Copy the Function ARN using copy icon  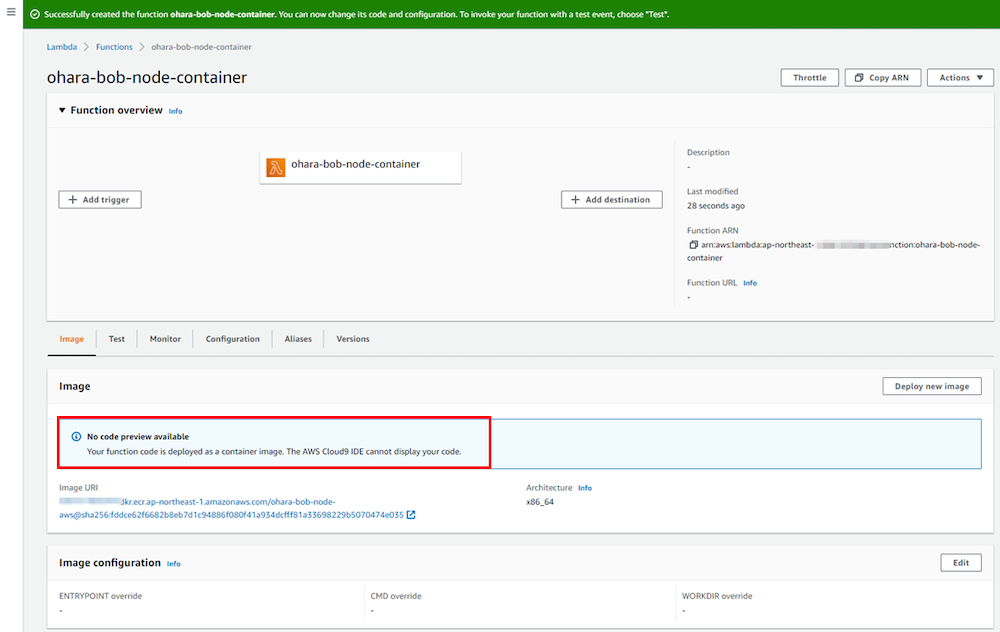(x=692, y=245)
